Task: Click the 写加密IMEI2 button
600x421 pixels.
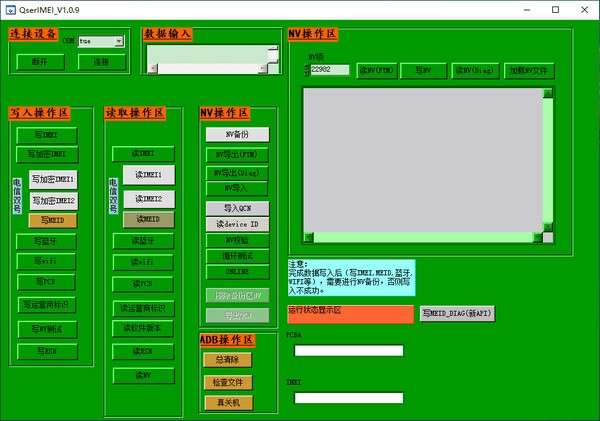Action: click(x=54, y=201)
